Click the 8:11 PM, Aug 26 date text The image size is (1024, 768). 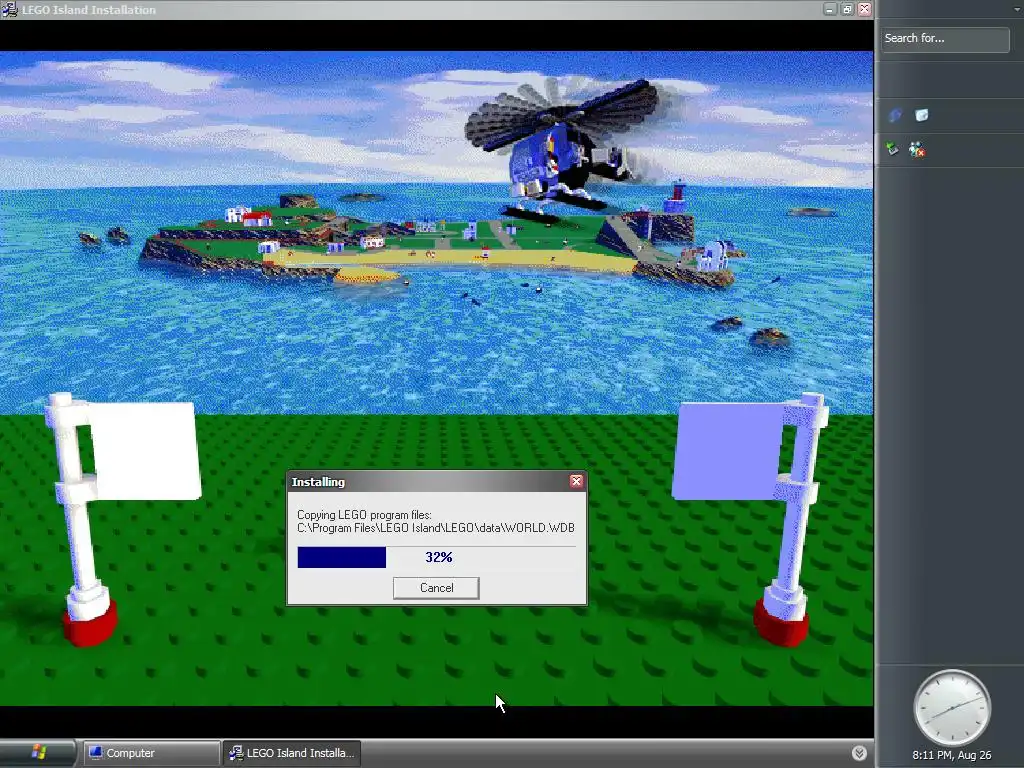(952, 755)
